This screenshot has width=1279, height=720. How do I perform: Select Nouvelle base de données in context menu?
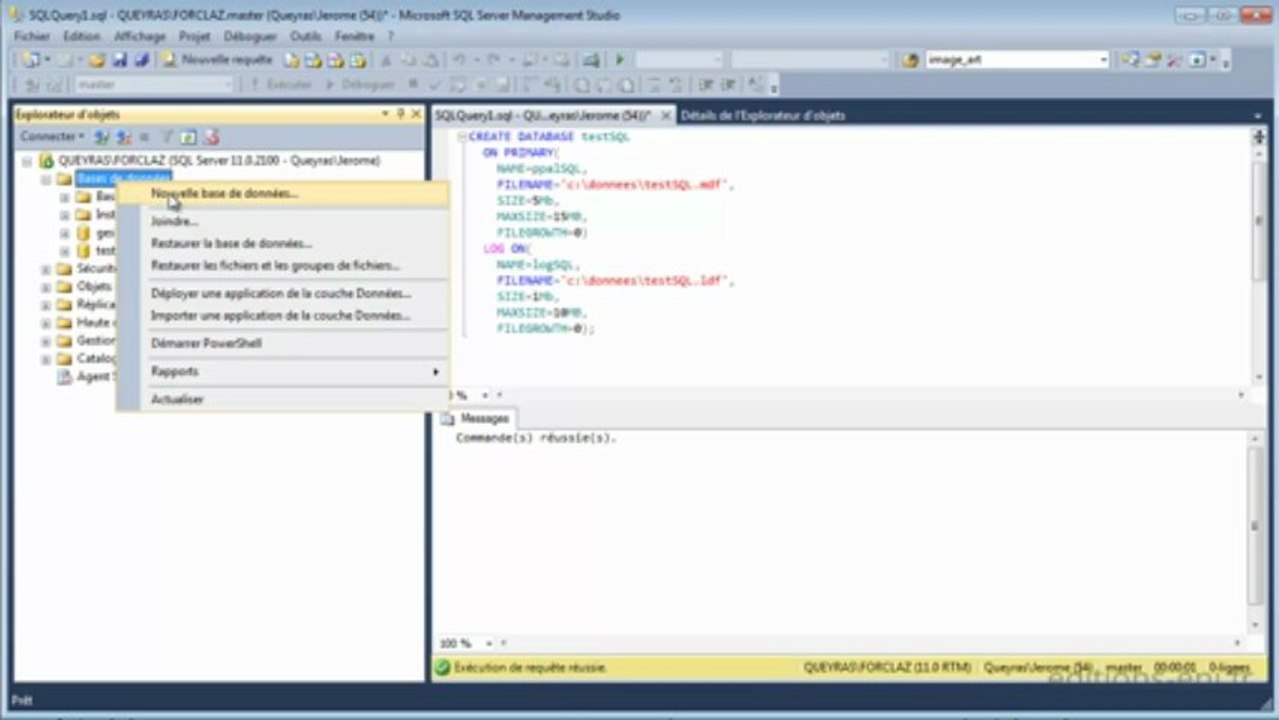224,194
